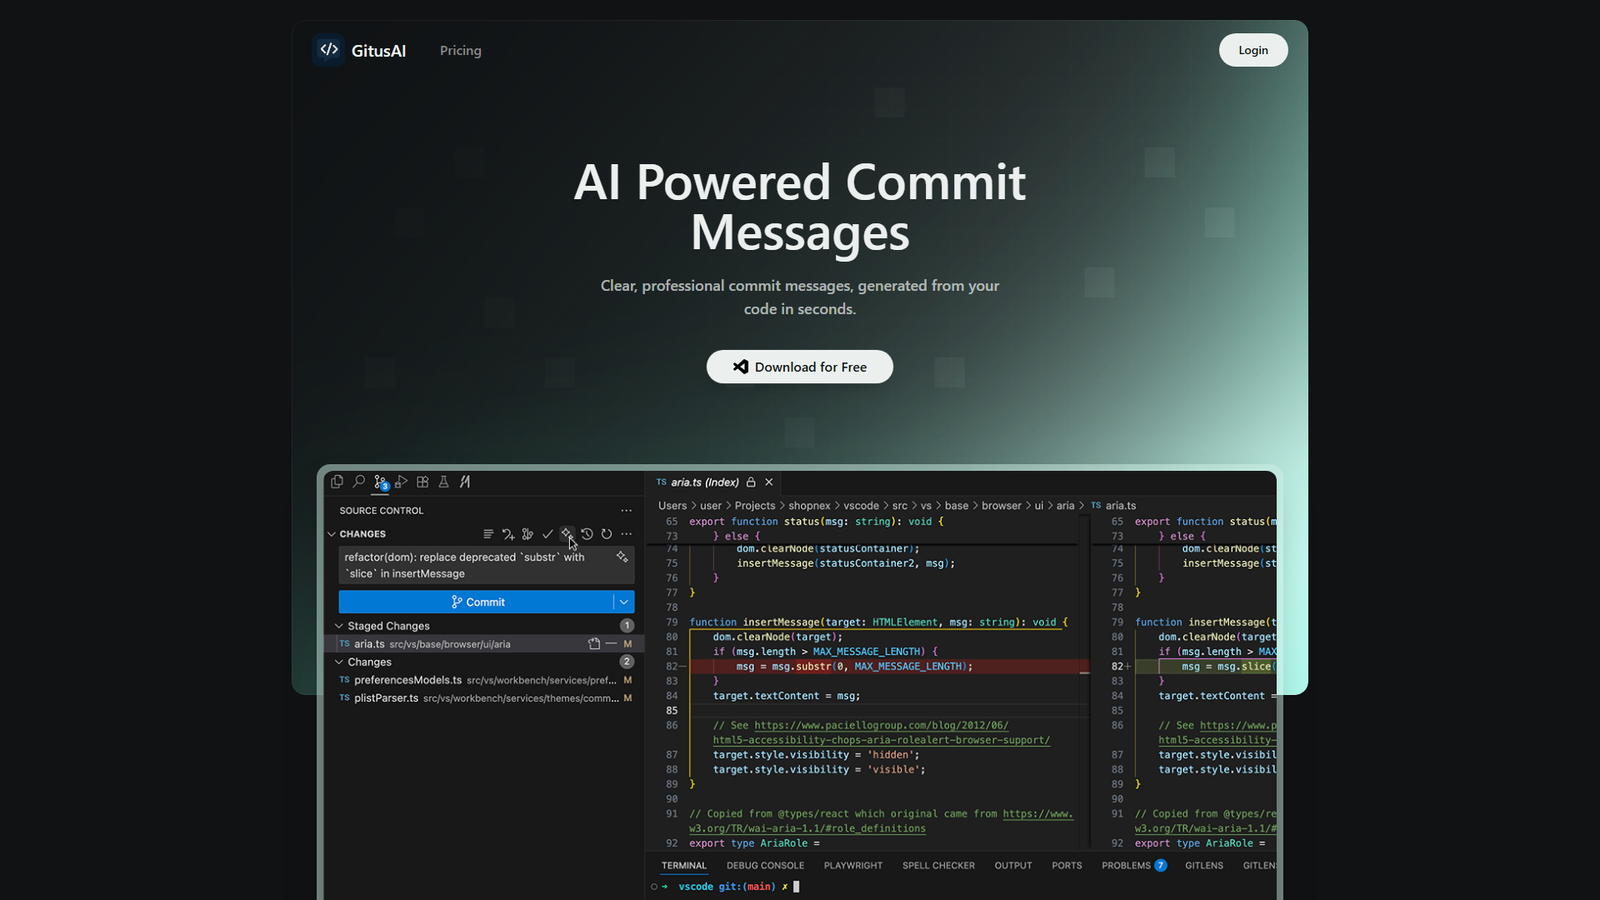This screenshot has height=900, width=1600.
Task: Open the Search view in the activity bar
Action: [359, 482]
